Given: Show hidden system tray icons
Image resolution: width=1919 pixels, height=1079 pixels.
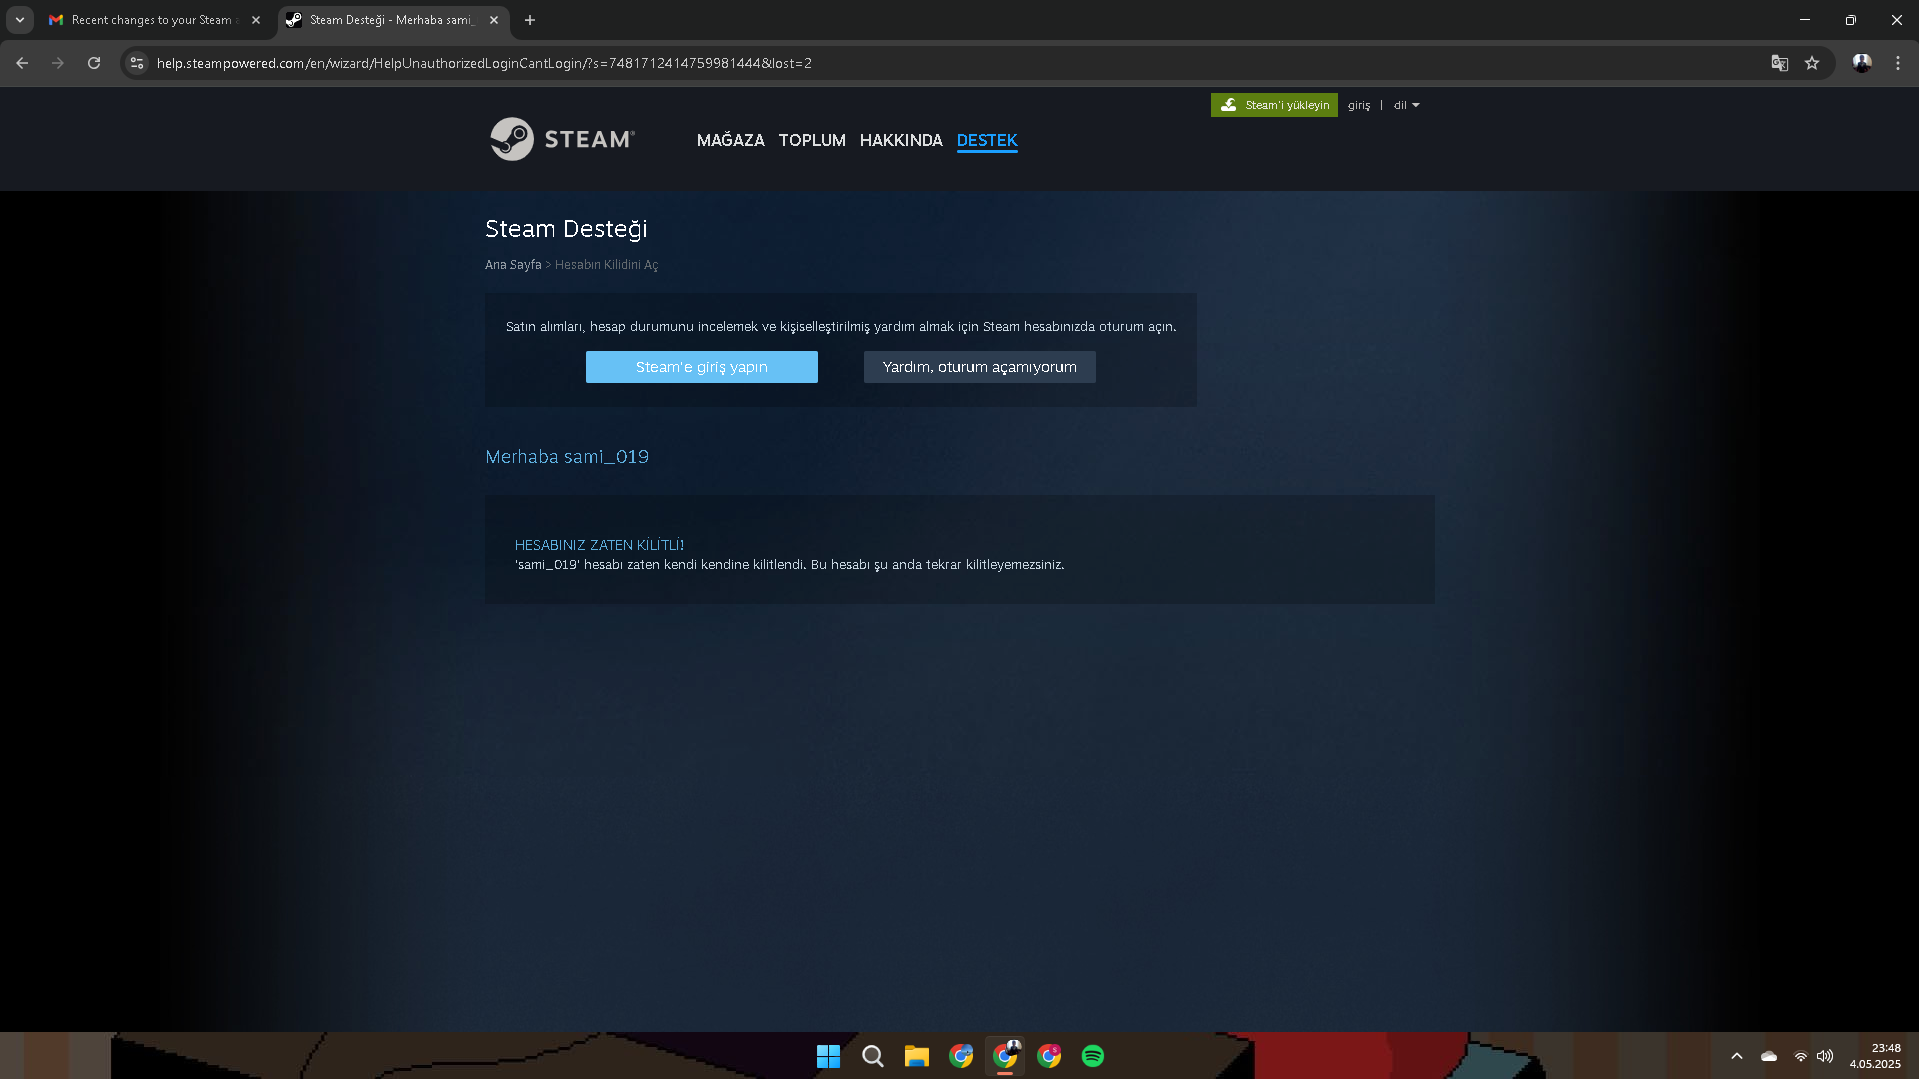Looking at the screenshot, I should (x=1737, y=1056).
